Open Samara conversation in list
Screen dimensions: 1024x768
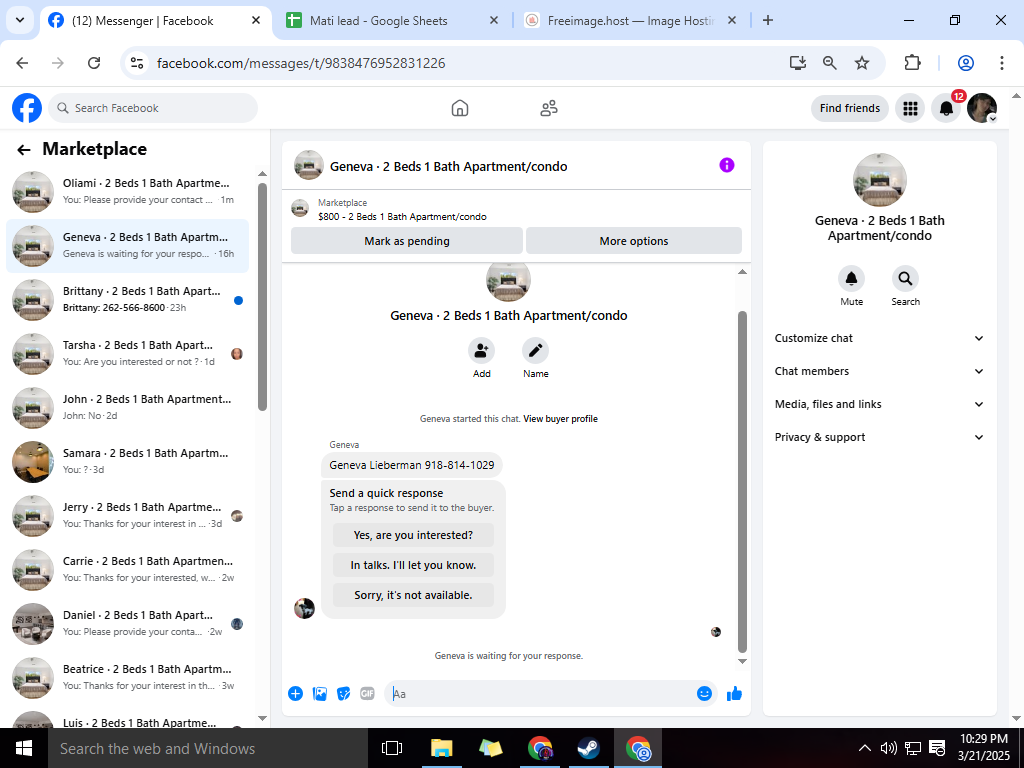[127, 461]
